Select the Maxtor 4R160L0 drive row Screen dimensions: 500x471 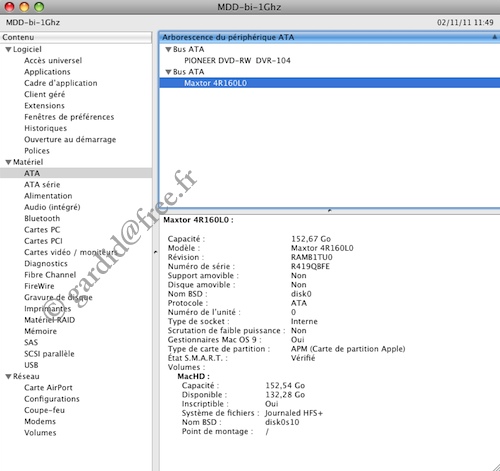coord(330,83)
